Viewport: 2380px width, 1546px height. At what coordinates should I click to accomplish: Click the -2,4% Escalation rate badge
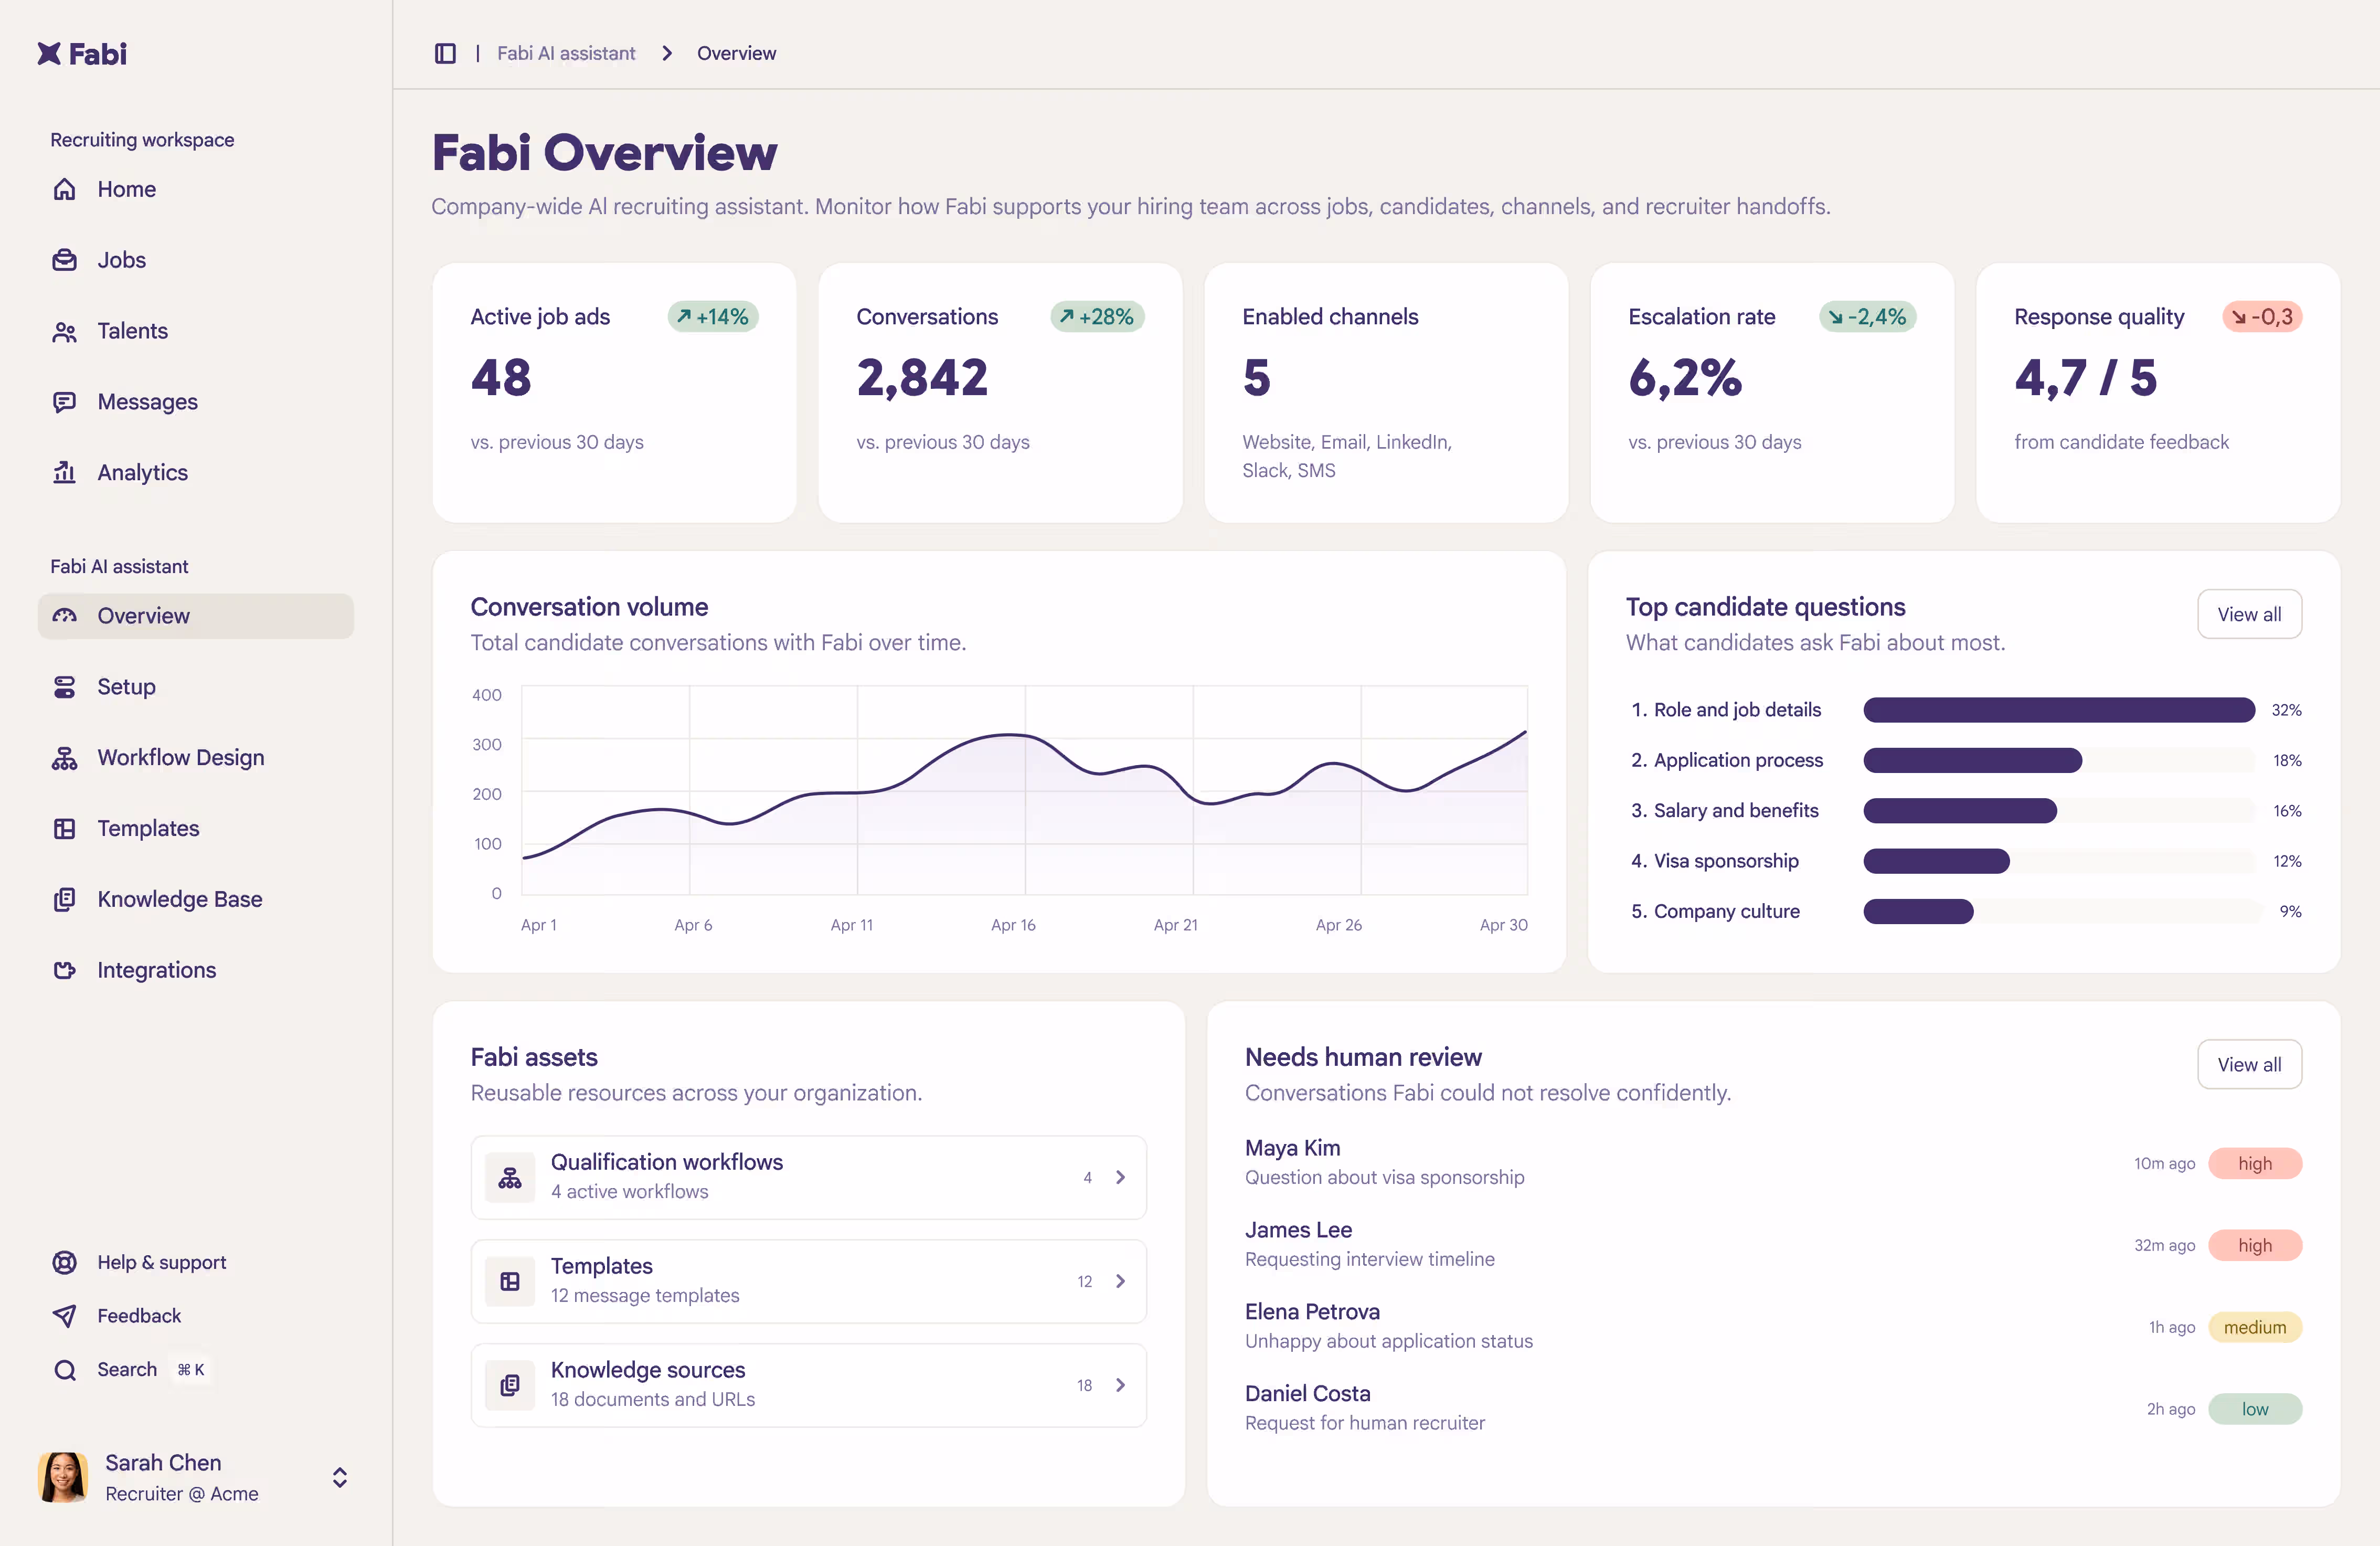coord(1867,317)
